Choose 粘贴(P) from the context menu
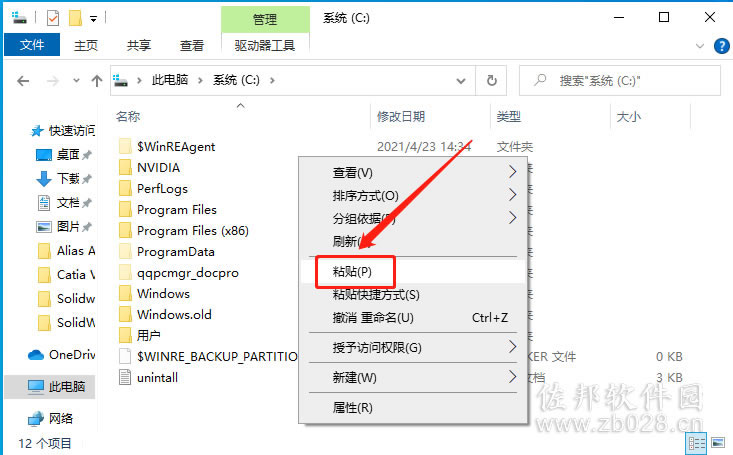 [413, 272]
